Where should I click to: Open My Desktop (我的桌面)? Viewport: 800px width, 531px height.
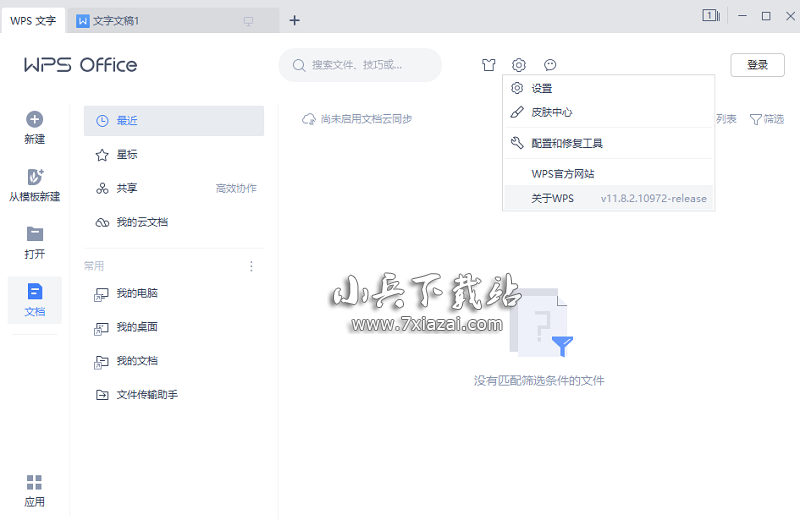pyautogui.click(x=174, y=327)
